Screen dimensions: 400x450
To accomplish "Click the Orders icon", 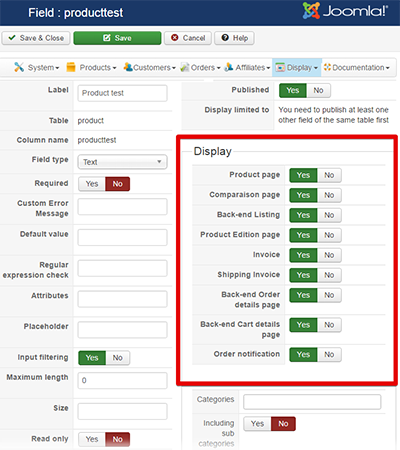I will pos(185,67).
